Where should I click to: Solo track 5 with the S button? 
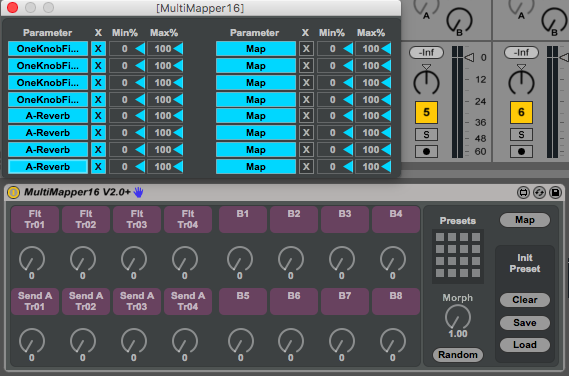point(426,135)
